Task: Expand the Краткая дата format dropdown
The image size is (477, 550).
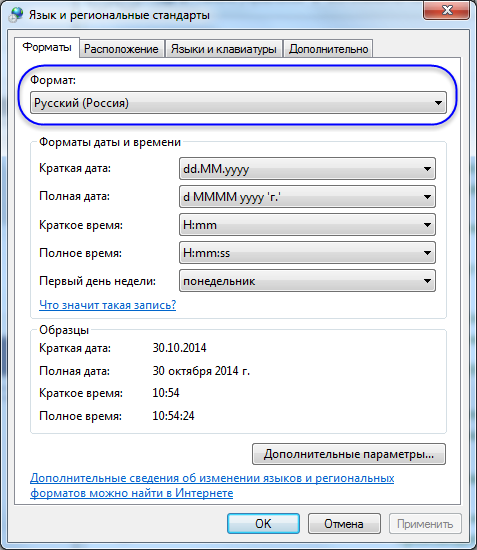Action: (x=307, y=169)
